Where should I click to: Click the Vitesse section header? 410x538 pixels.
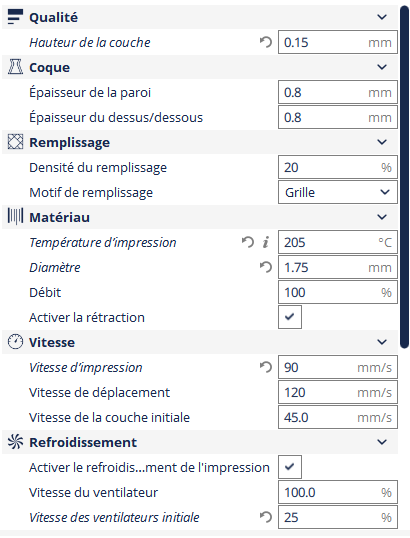coord(200,342)
